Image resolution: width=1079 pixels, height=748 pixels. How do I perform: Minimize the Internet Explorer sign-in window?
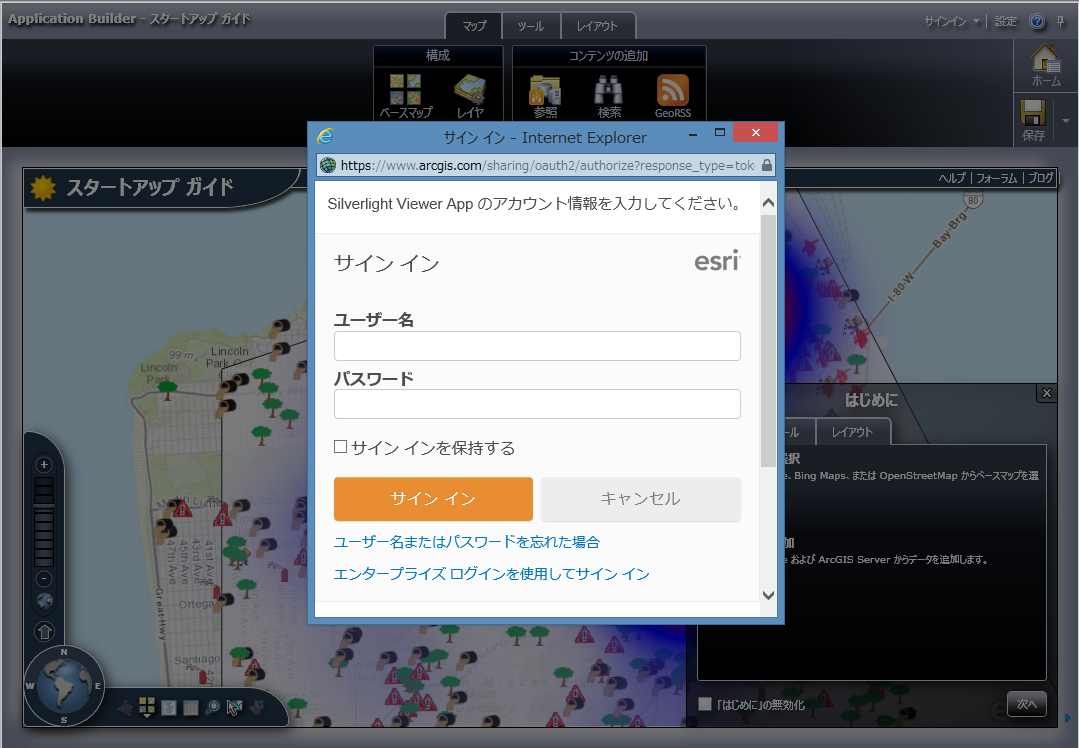tap(693, 133)
